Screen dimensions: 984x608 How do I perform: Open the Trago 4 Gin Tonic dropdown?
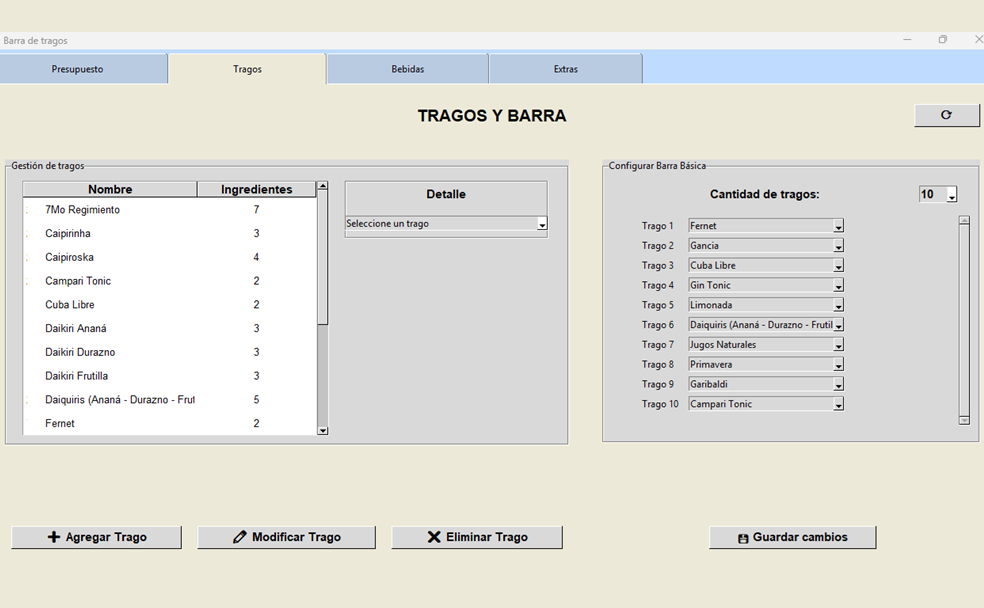tap(766, 285)
